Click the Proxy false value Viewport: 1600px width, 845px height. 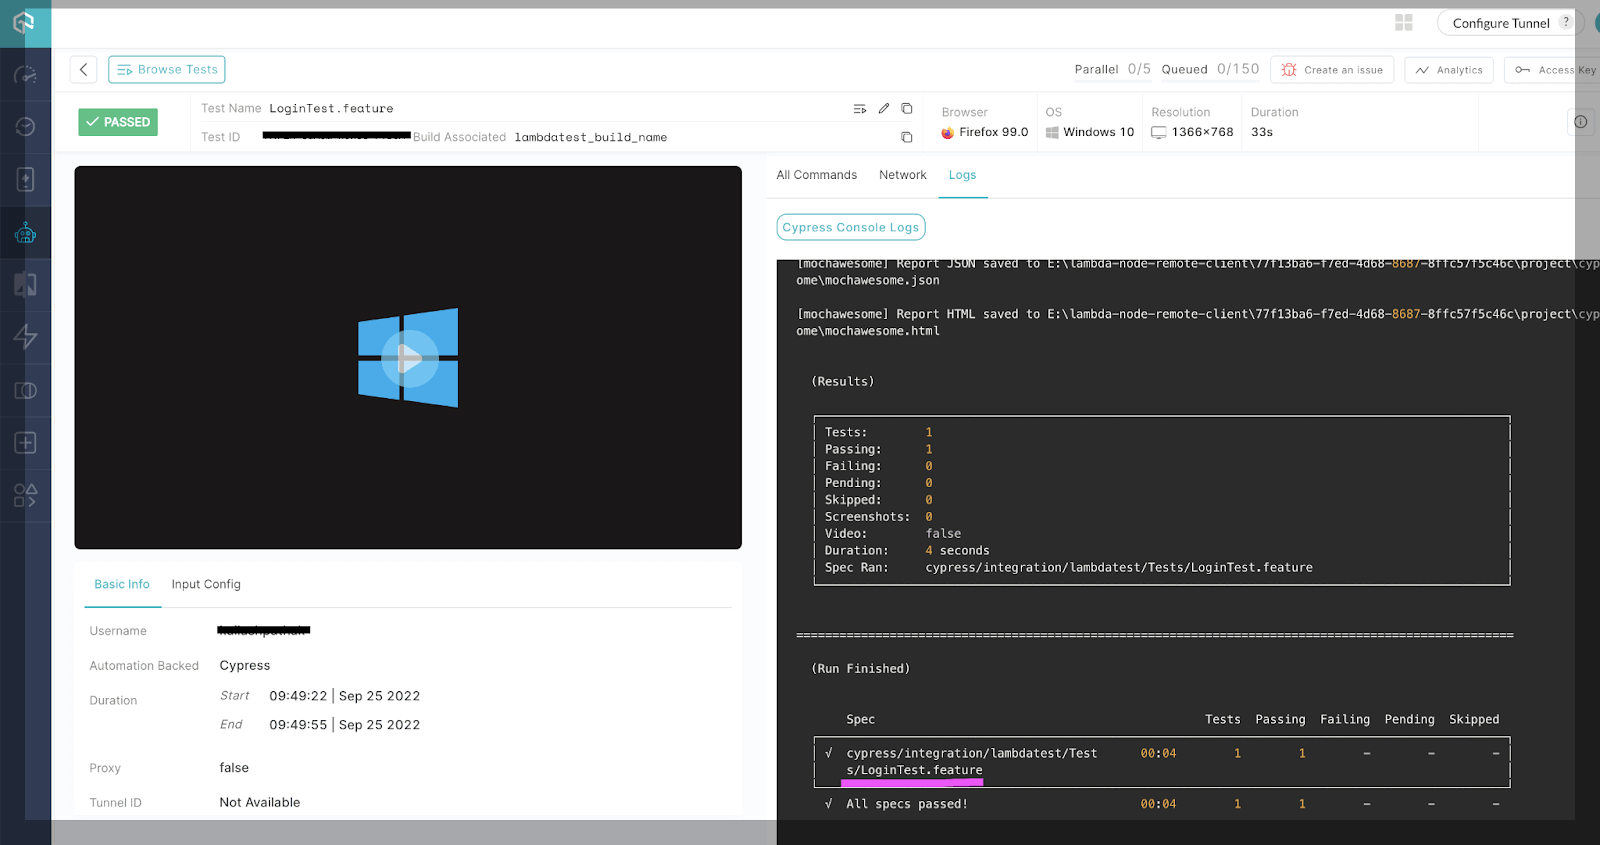[234, 768]
